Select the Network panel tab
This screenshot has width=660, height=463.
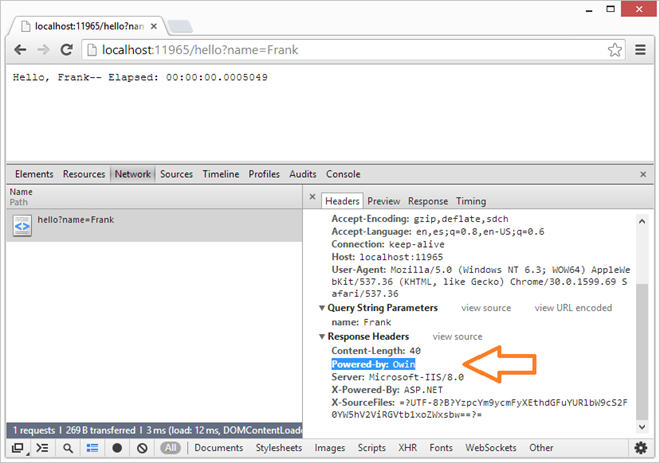133,174
